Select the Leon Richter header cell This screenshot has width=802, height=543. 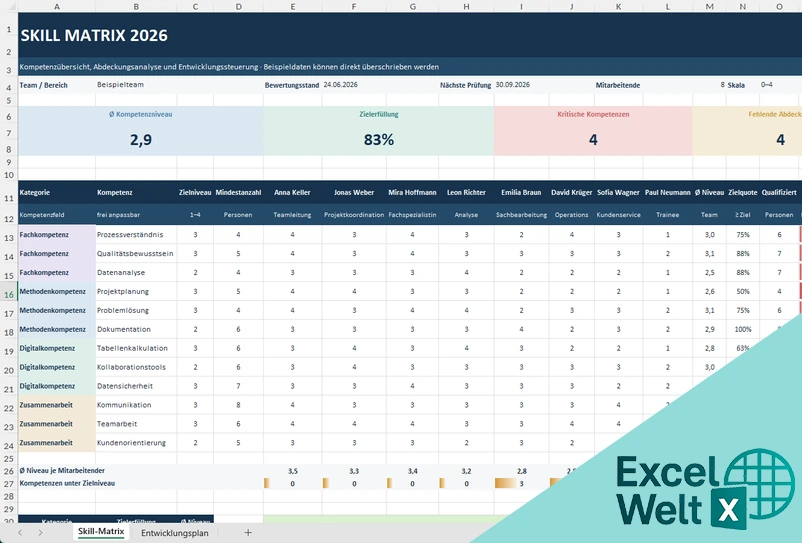click(466, 192)
